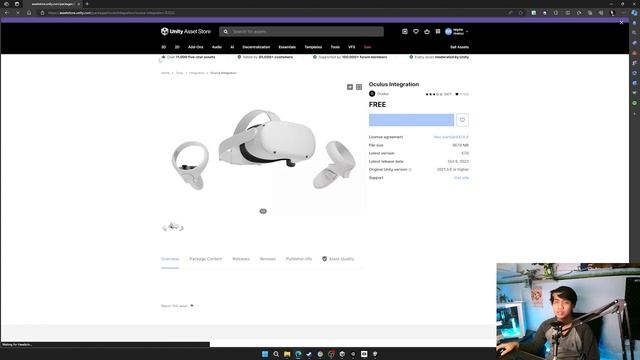Open the taskbar Search icon
The width and height of the screenshot is (640, 360).
click(x=276, y=354)
